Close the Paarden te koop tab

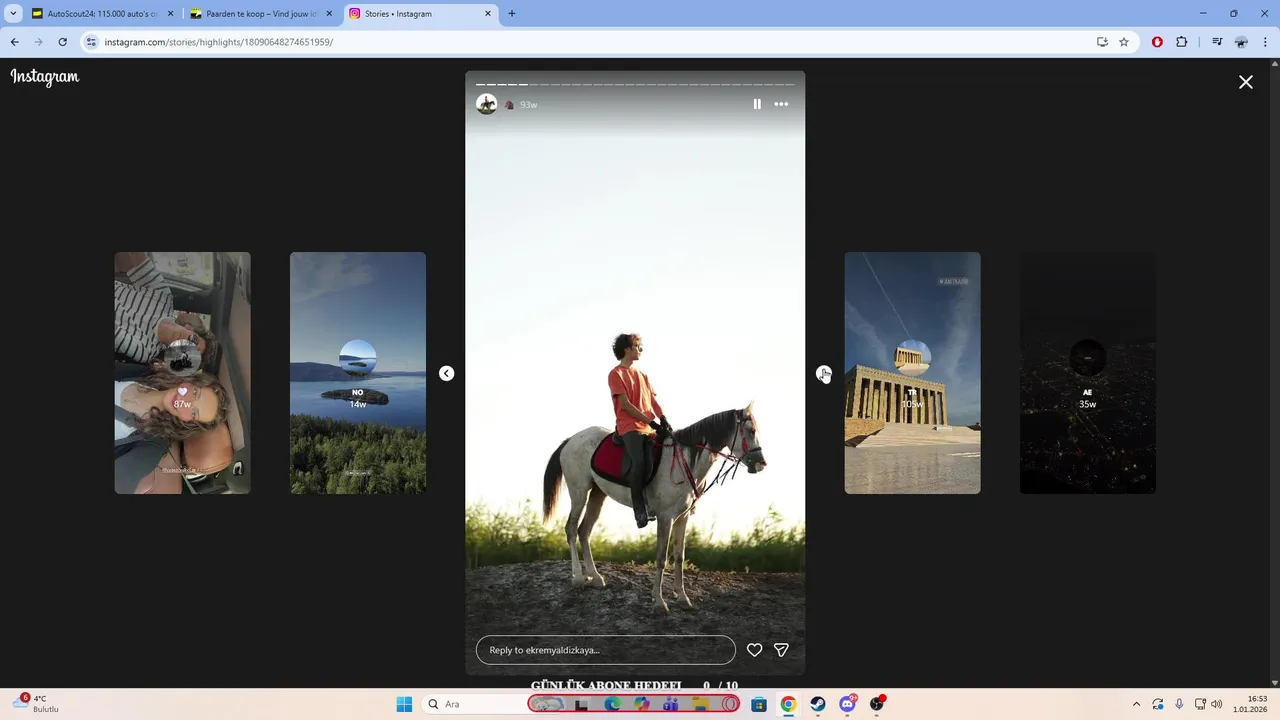coord(329,14)
